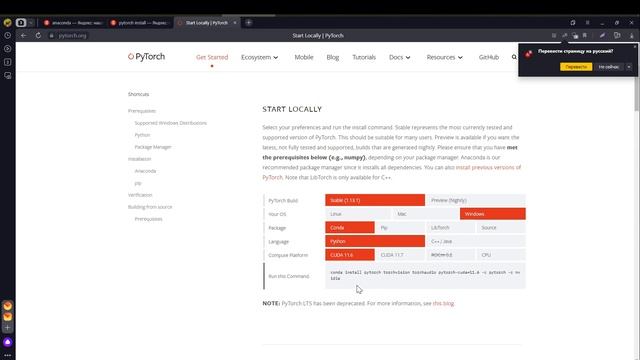Click the address bar padlock icon

coord(51,36)
